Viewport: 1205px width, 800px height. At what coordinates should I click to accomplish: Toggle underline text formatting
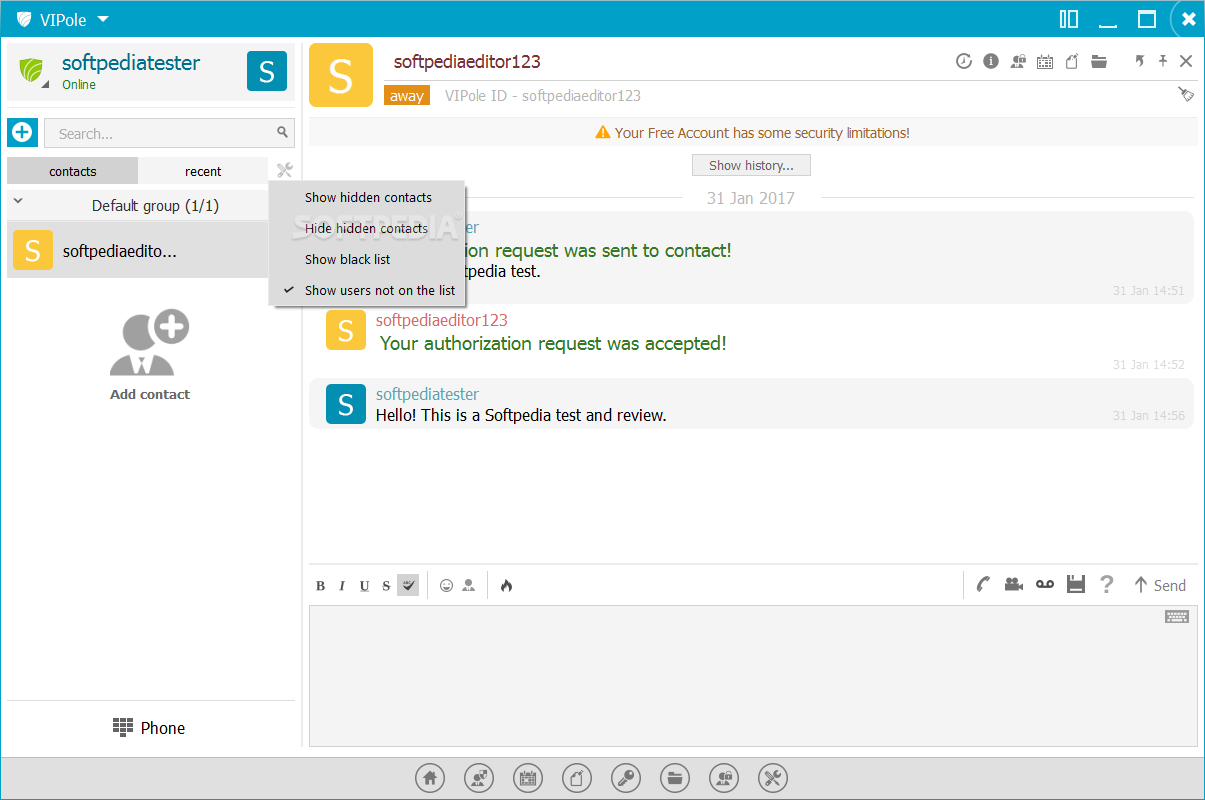(x=364, y=586)
